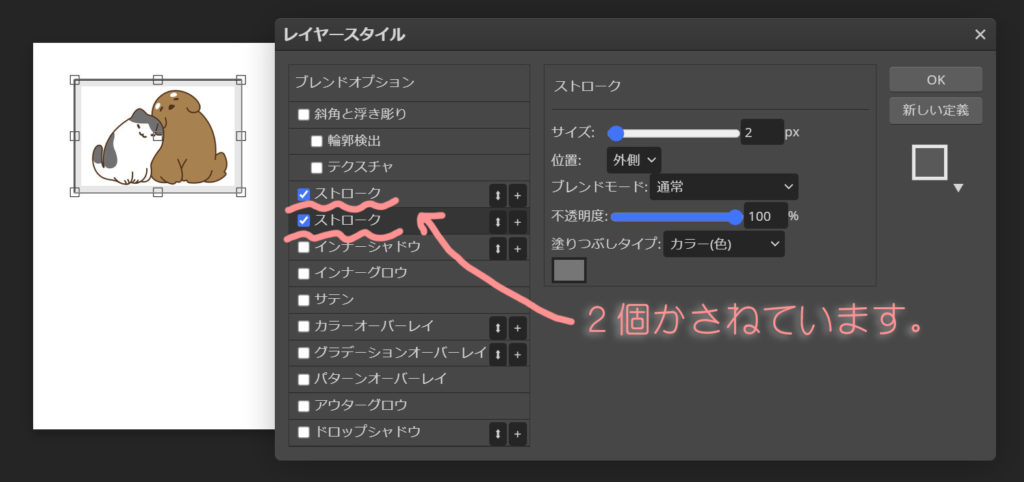
Task: Click the 新しい定義 button
Action: pos(935,110)
